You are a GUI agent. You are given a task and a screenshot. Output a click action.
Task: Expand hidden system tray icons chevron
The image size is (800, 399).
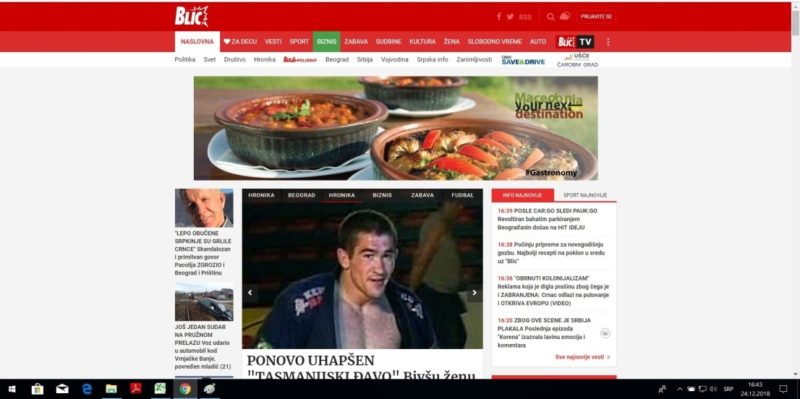click(x=680, y=389)
